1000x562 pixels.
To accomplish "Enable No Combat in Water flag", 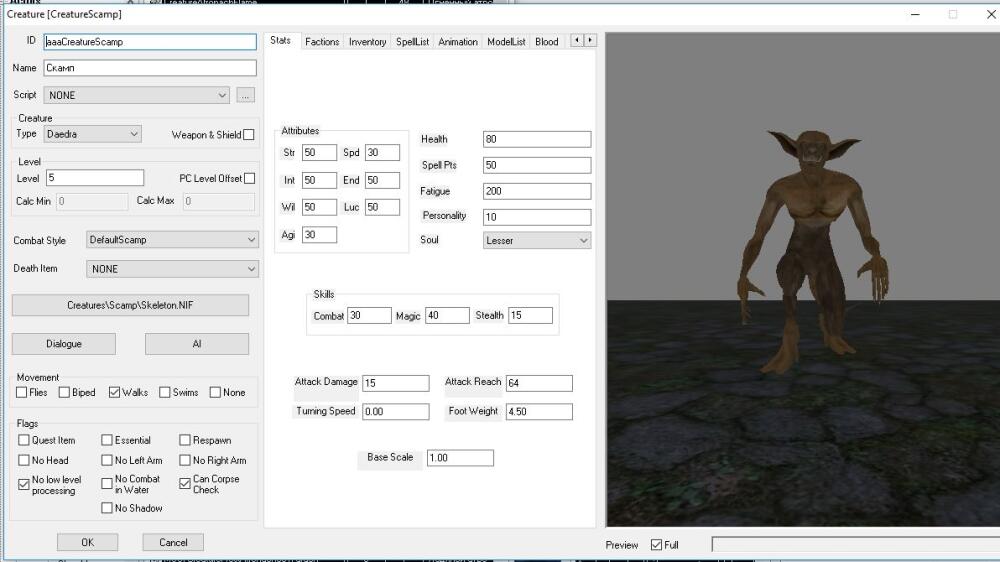I will click(x=107, y=484).
